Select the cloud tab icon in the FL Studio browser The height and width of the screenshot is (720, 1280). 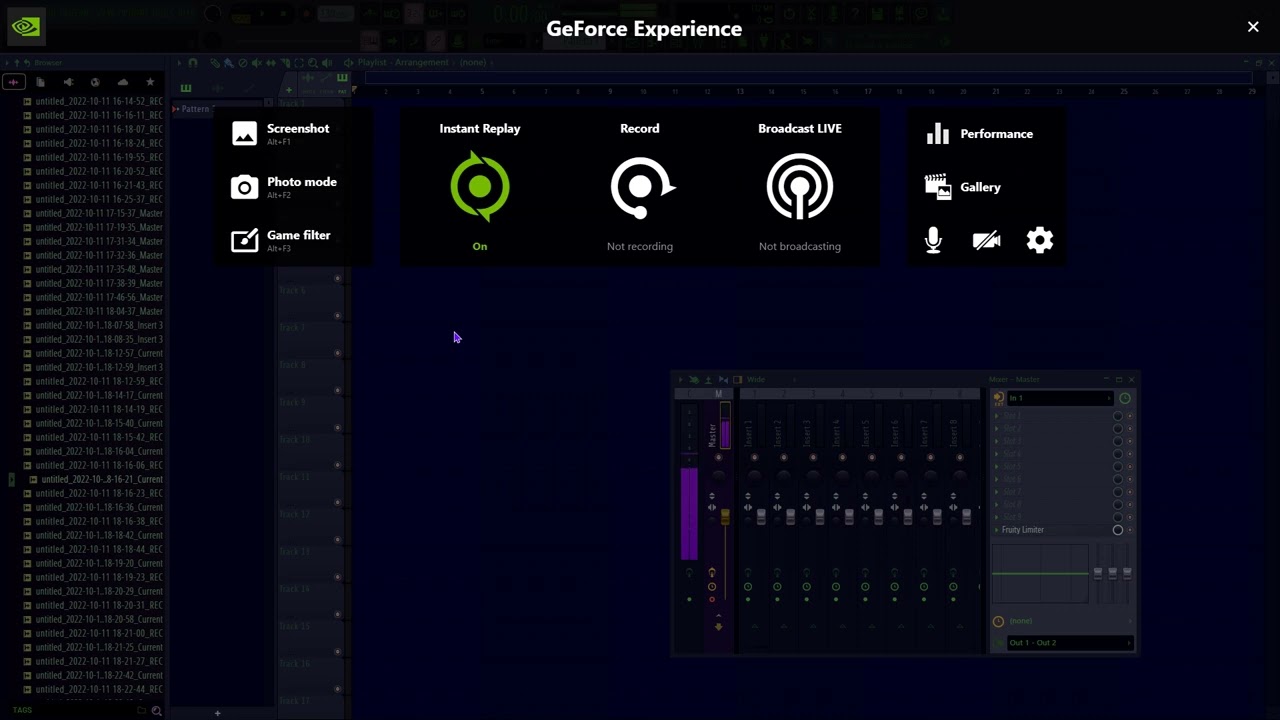[123, 82]
